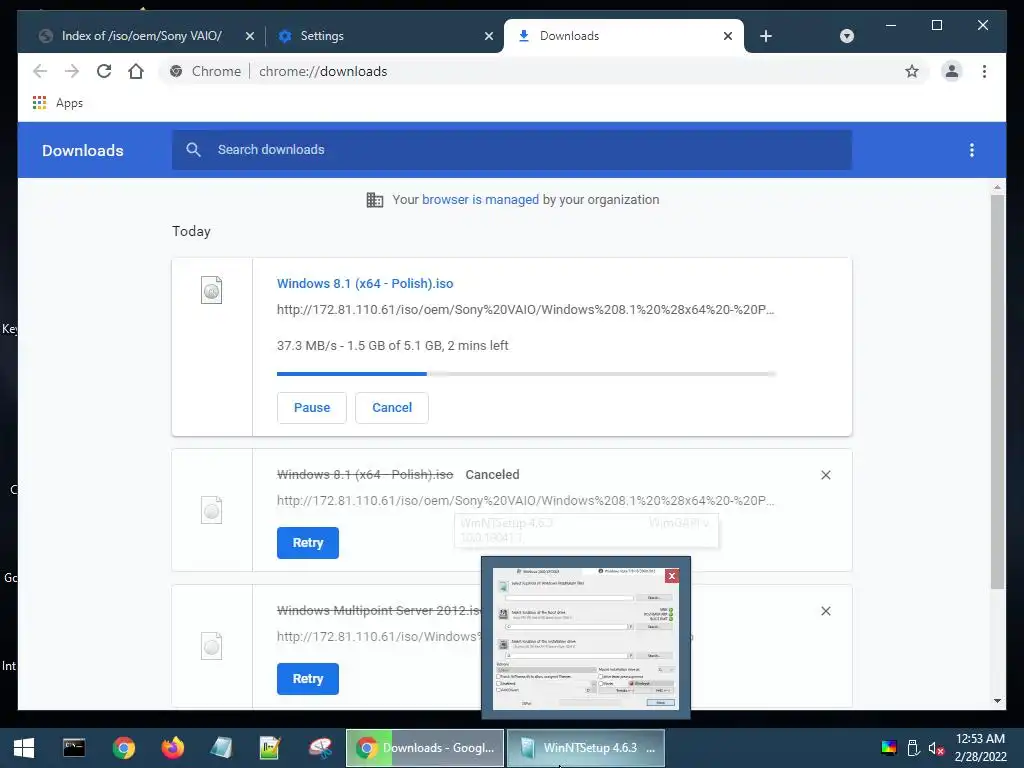Close the Settings tab
The image size is (1024, 768).
[x=488, y=36]
